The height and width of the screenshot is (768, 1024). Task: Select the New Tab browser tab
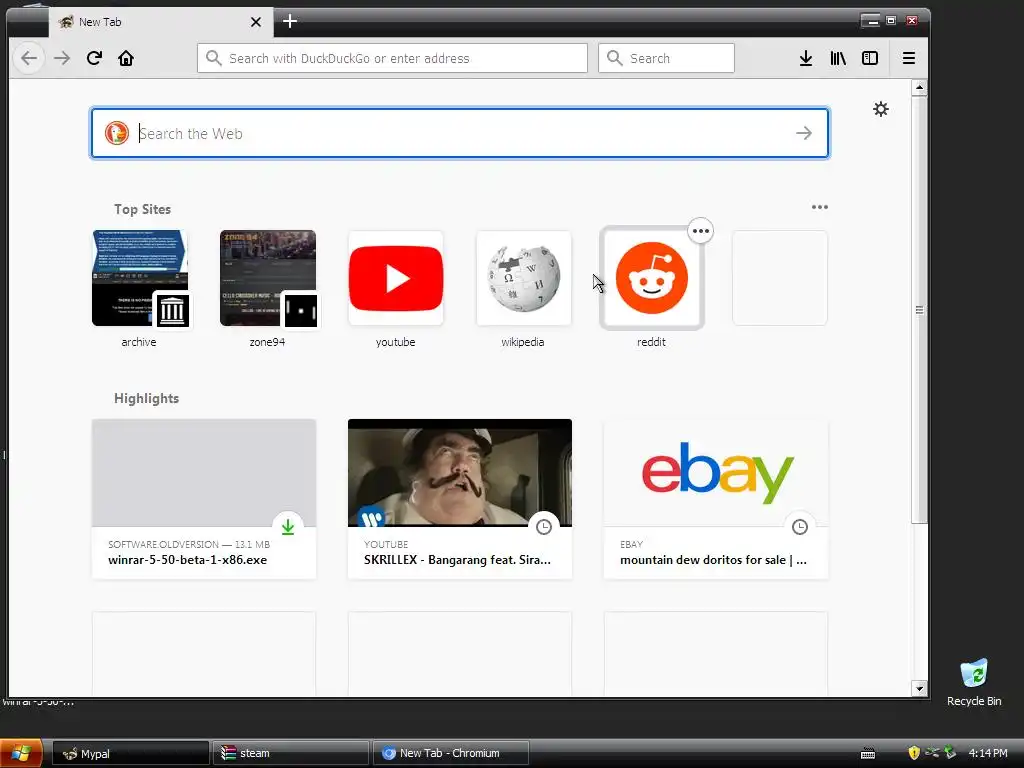pyautogui.click(x=160, y=22)
